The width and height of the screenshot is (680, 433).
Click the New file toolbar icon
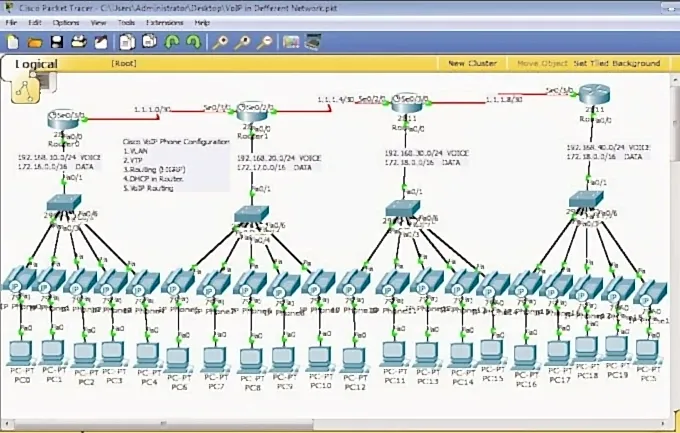(x=13, y=42)
